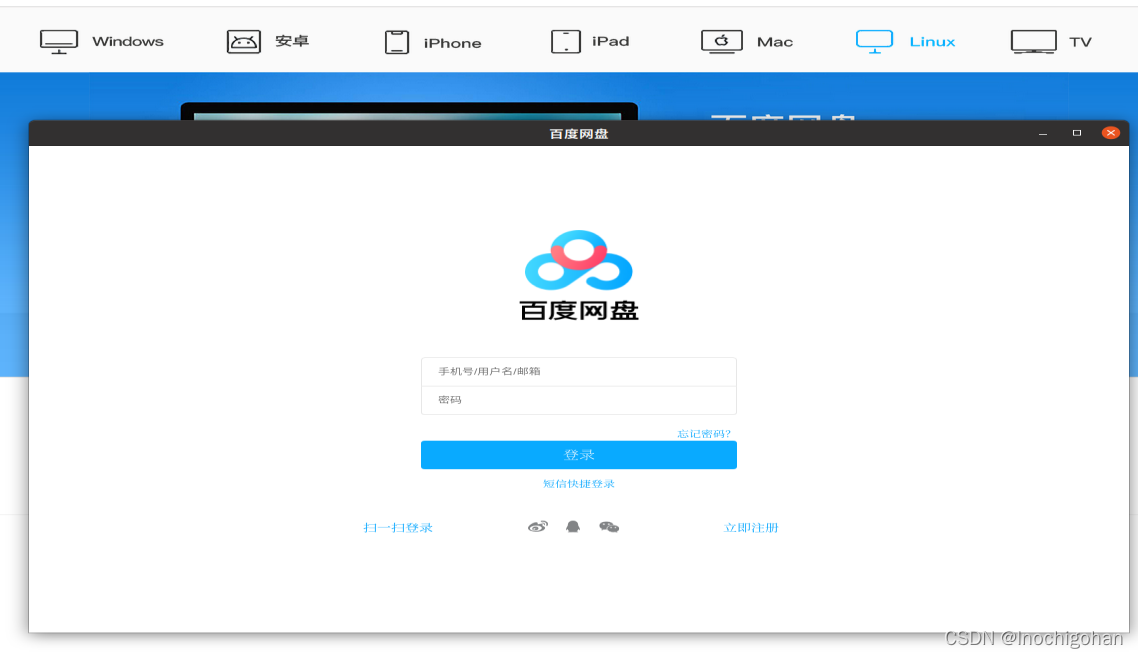Click the 百度网盘 title bar text
Viewport: 1138px width, 658px height.
coord(578,134)
